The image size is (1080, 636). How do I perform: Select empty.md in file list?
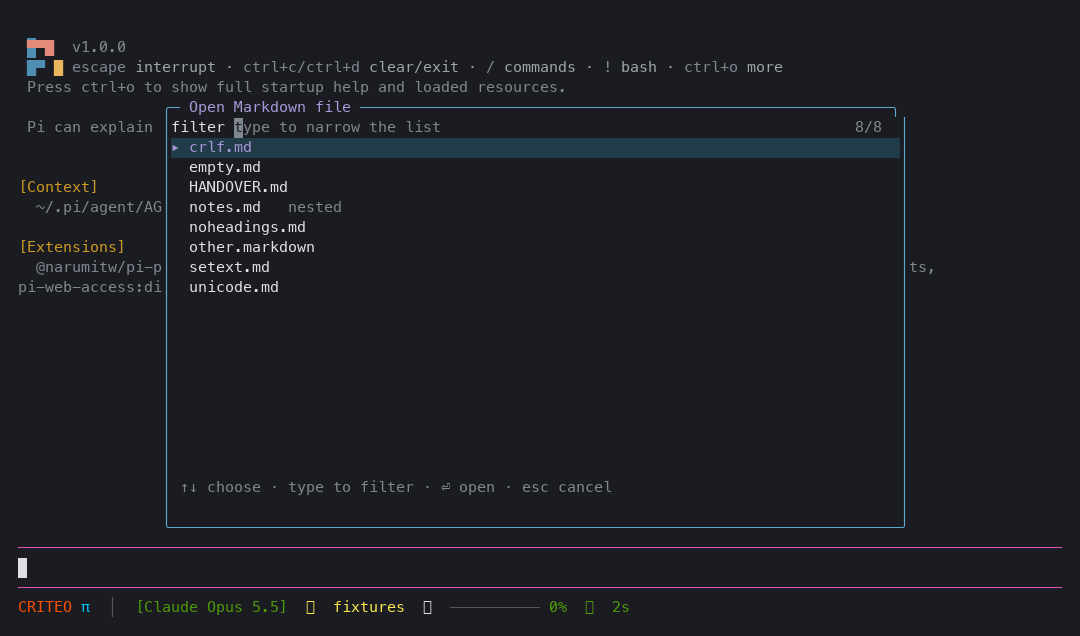(535, 167)
